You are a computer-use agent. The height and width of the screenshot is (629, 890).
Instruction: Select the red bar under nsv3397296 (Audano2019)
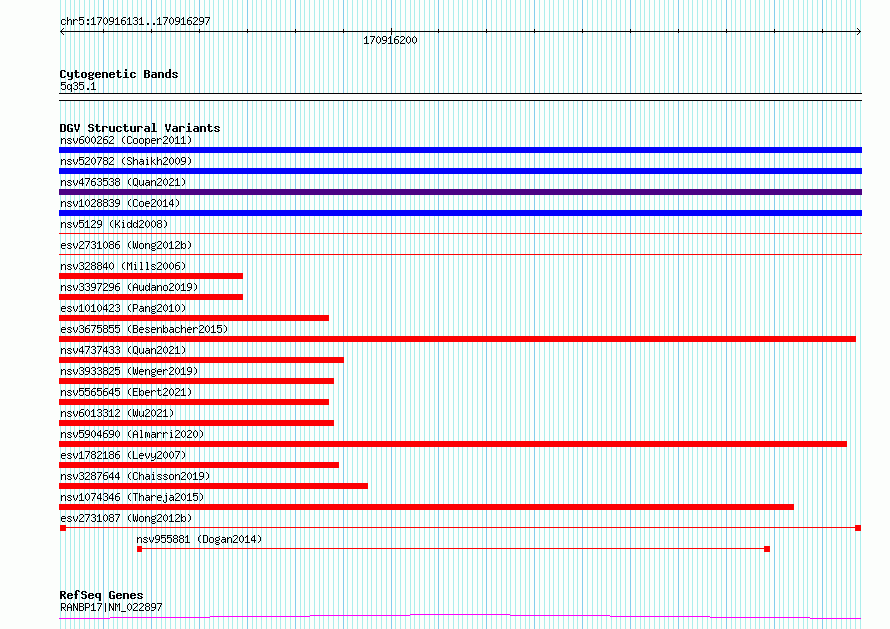(151, 297)
